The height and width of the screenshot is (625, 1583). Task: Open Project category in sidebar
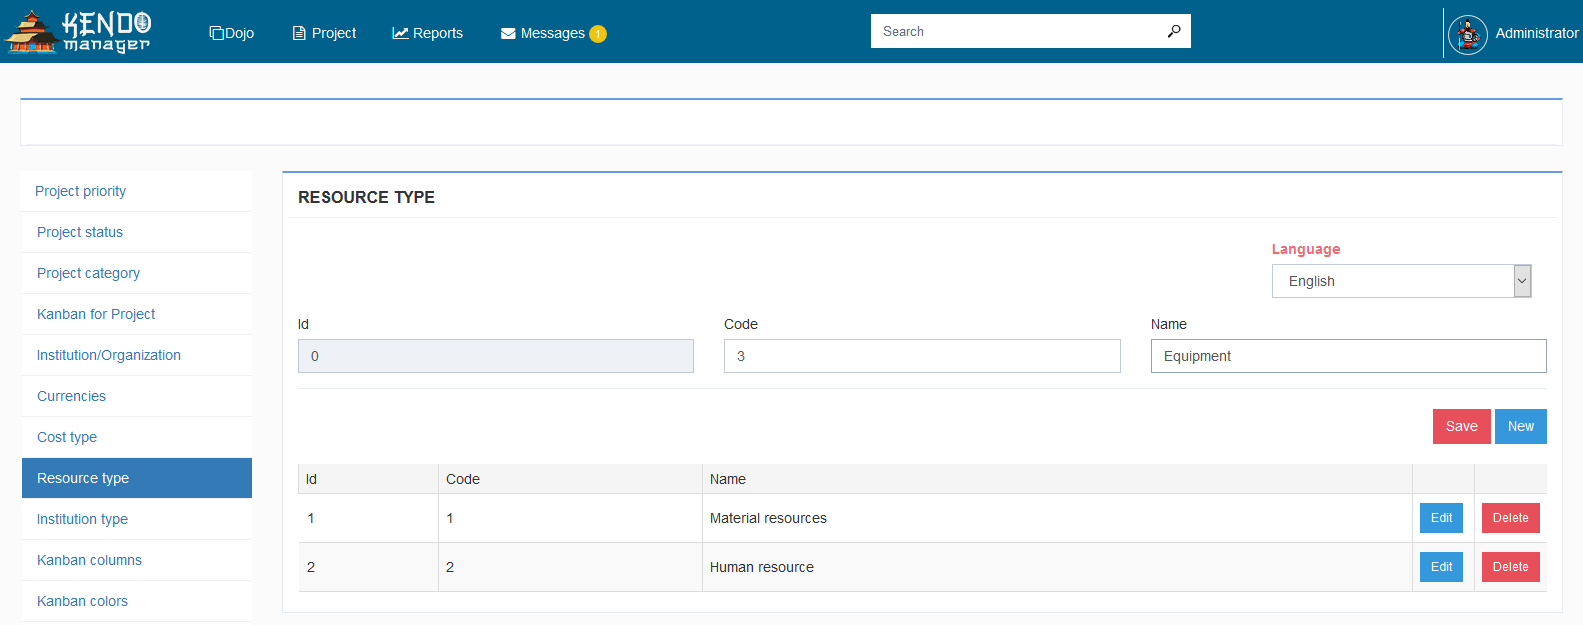[137, 273]
